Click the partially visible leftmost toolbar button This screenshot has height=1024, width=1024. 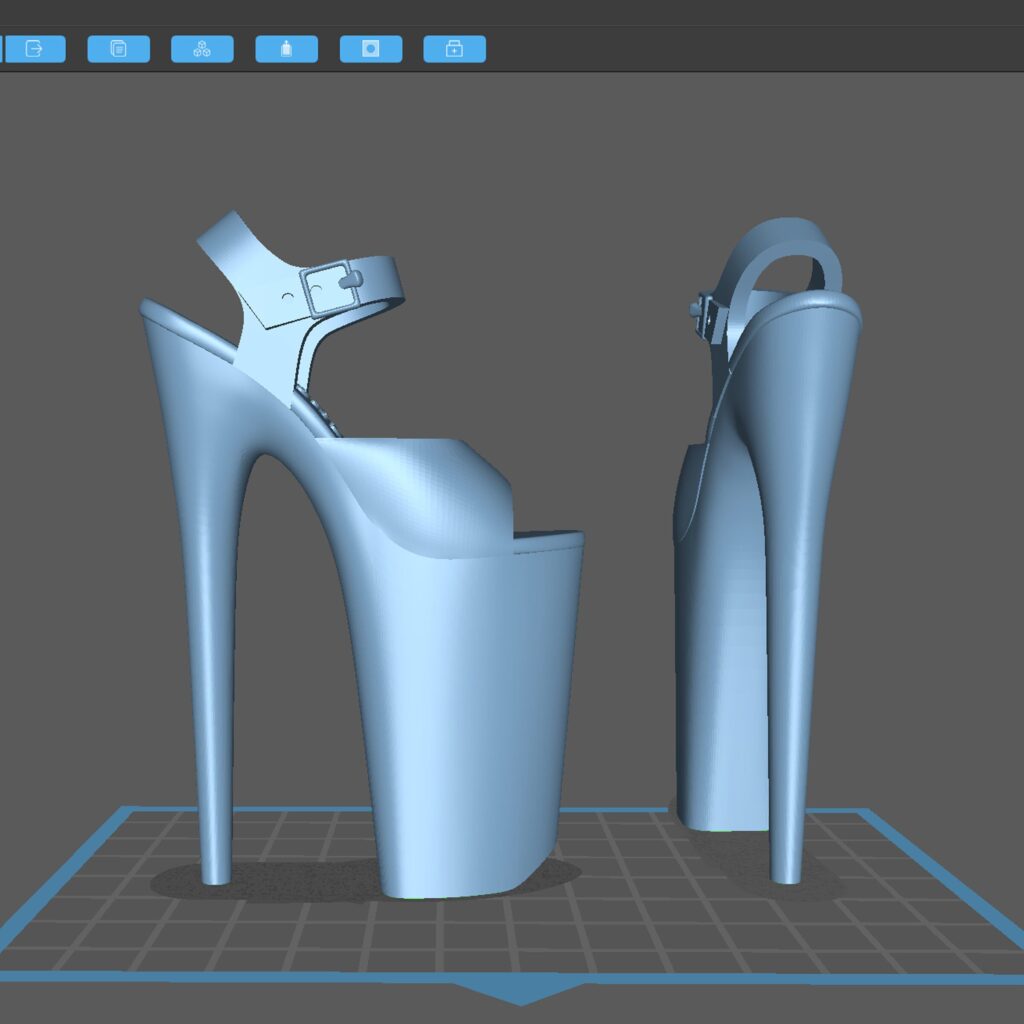pyautogui.click(x=2, y=49)
